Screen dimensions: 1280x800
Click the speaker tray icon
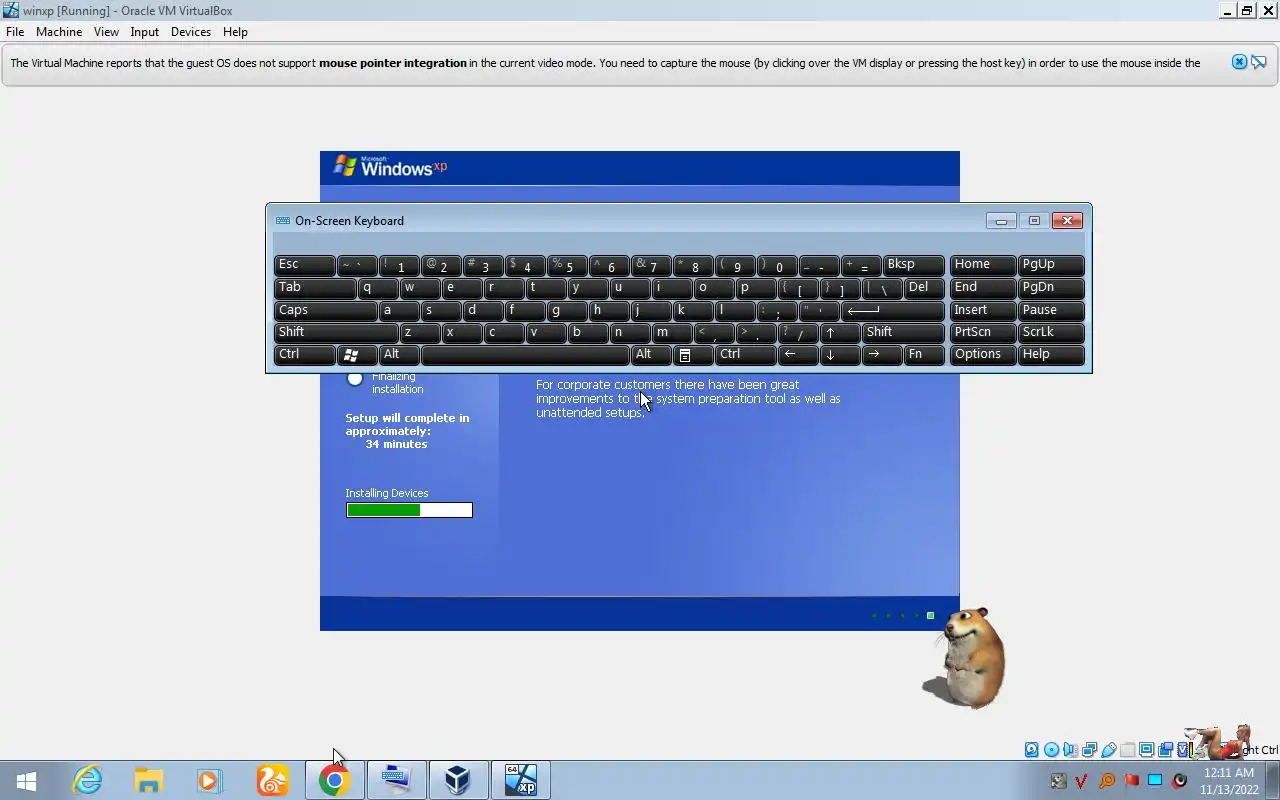1180,780
